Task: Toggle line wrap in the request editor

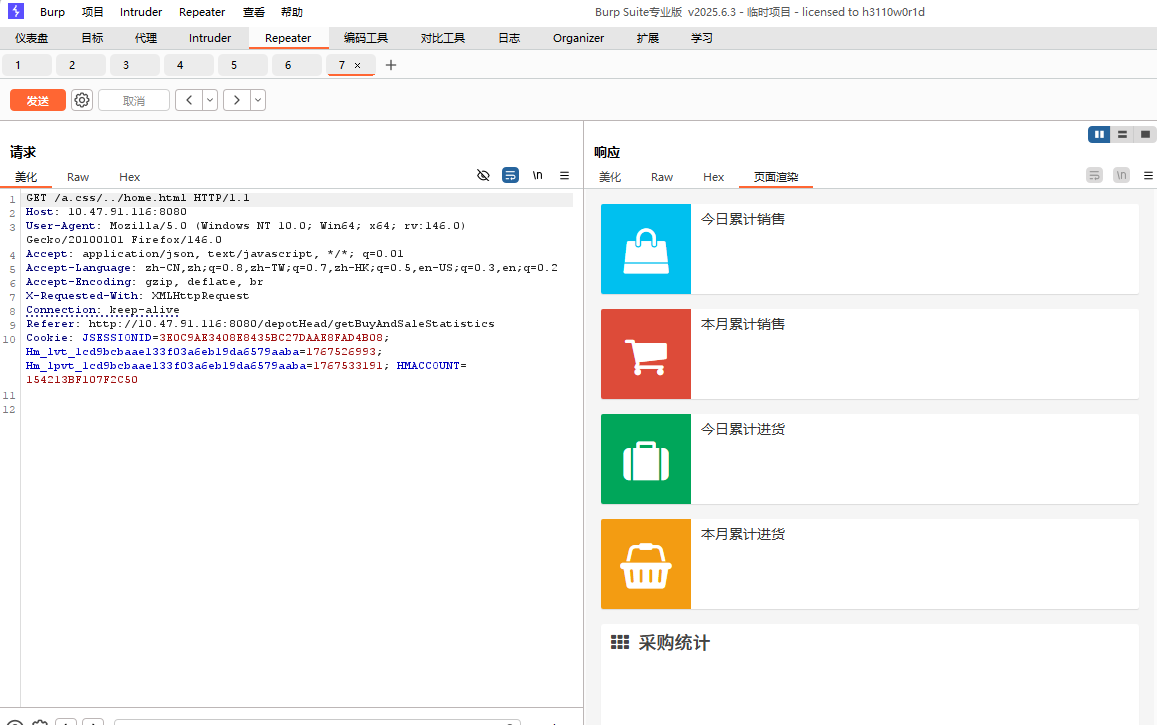Action: [x=510, y=175]
